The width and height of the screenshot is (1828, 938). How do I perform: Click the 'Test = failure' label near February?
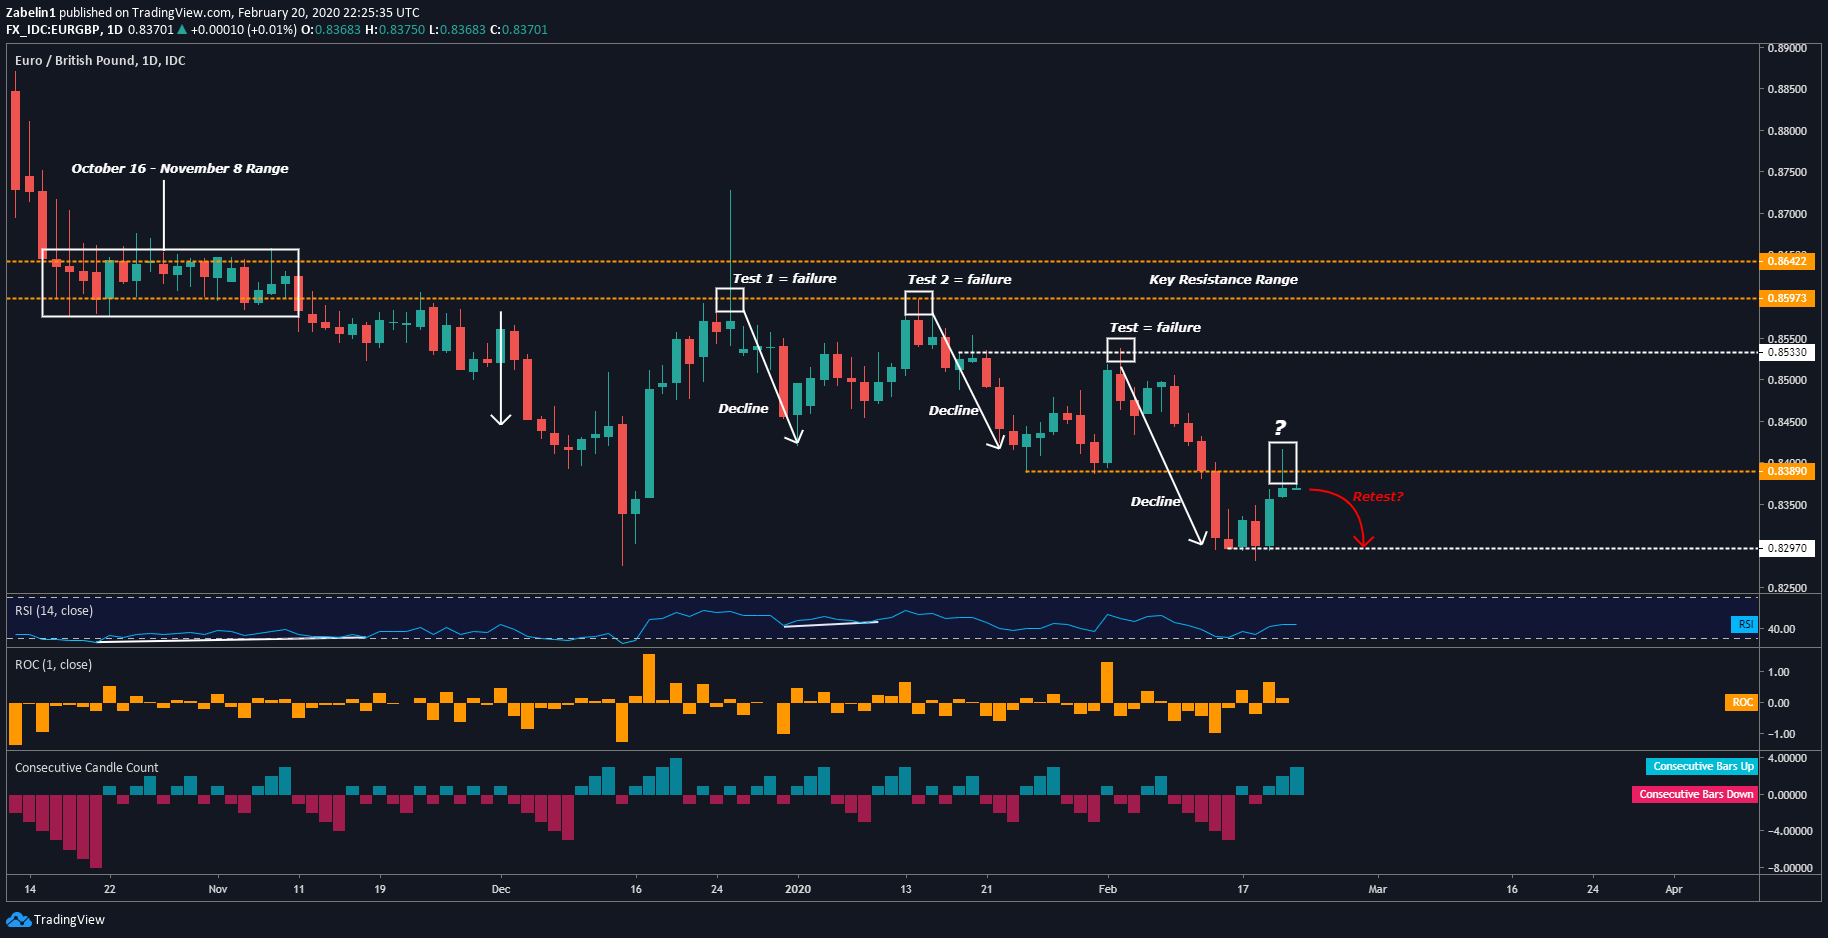tap(1155, 328)
